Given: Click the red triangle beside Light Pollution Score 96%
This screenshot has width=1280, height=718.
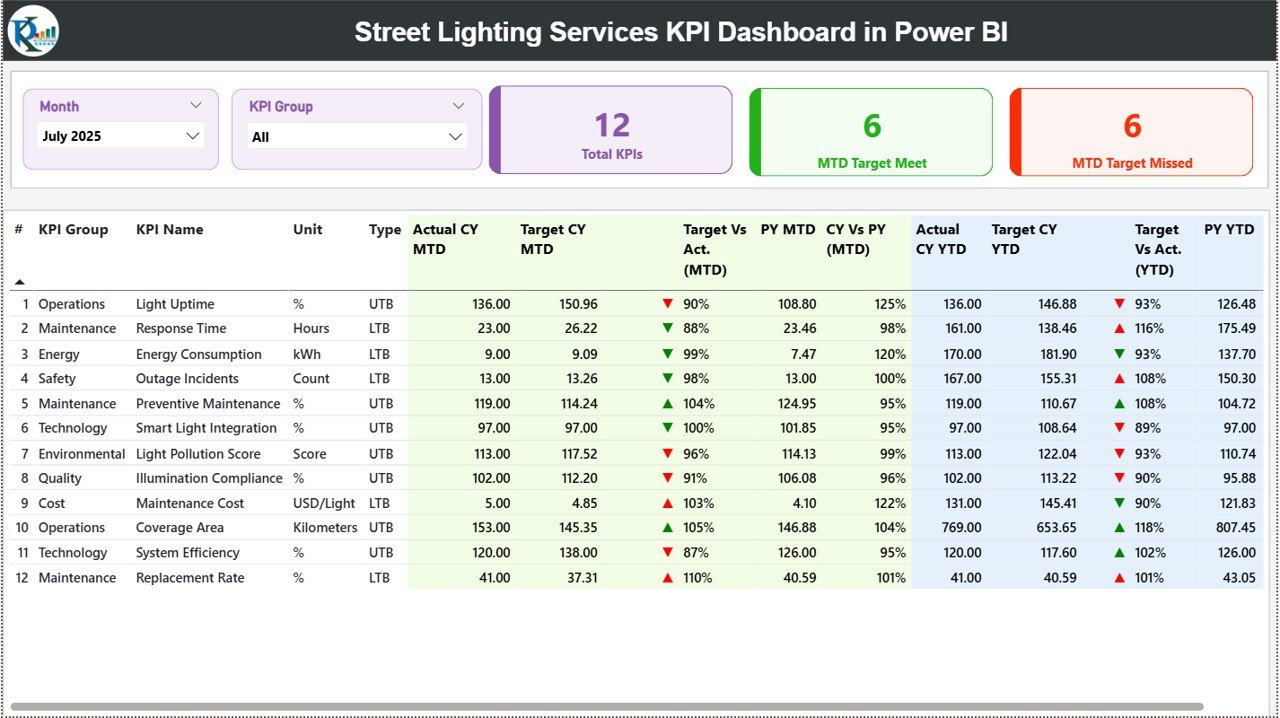Looking at the screenshot, I should [x=668, y=453].
